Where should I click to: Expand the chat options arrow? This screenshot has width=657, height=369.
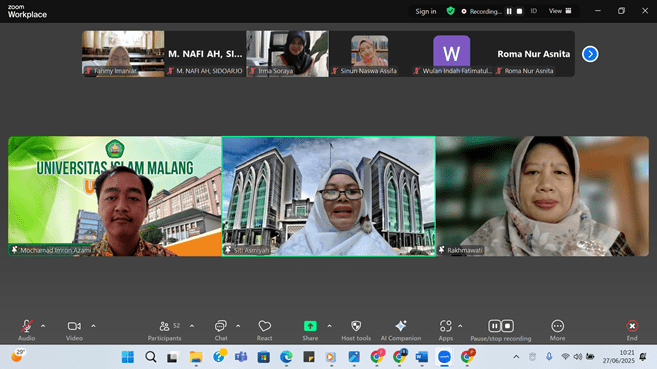coord(238,326)
